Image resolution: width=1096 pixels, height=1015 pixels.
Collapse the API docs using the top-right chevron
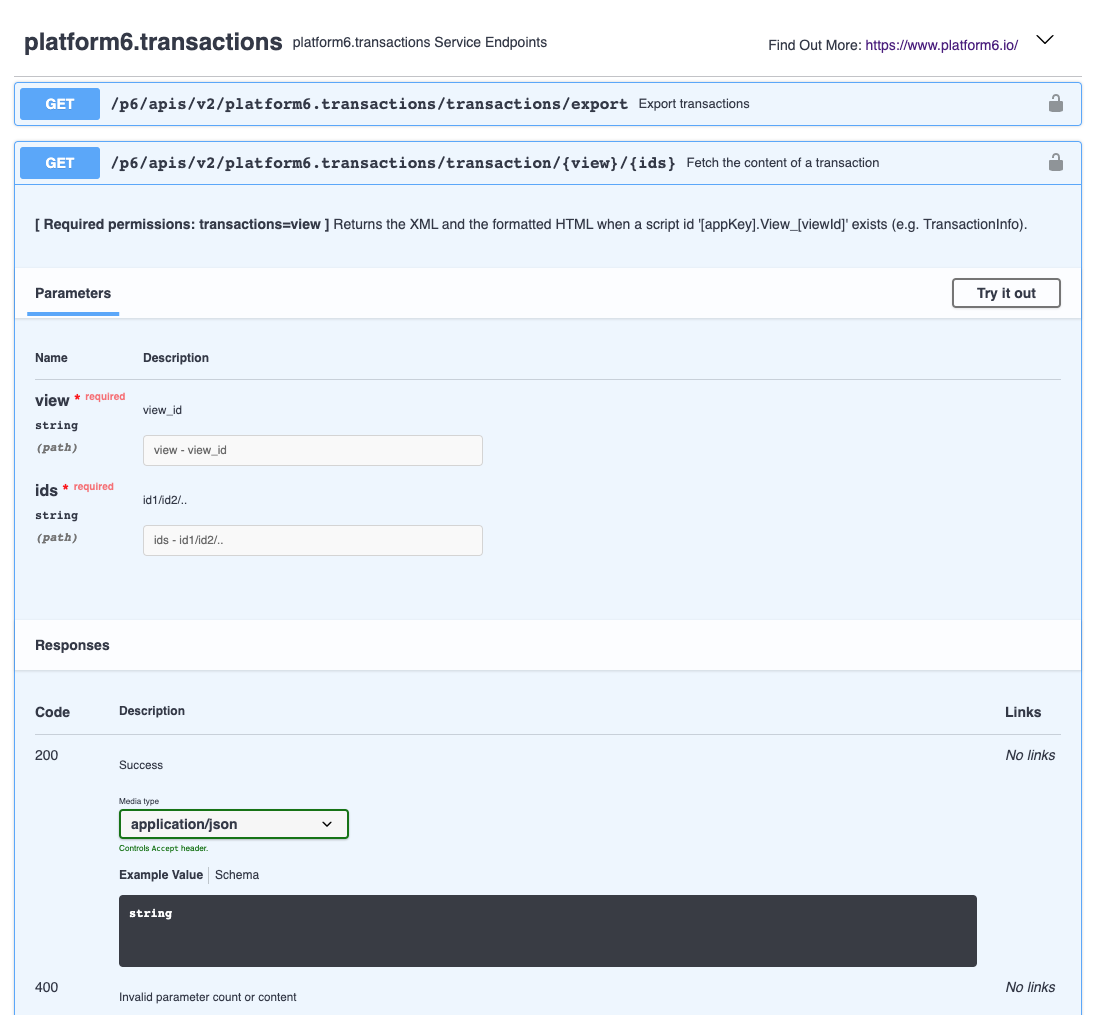(x=1044, y=40)
